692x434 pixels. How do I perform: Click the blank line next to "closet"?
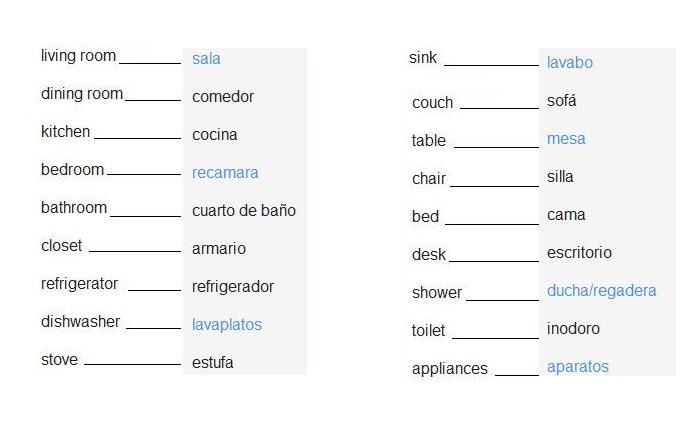(x=134, y=251)
